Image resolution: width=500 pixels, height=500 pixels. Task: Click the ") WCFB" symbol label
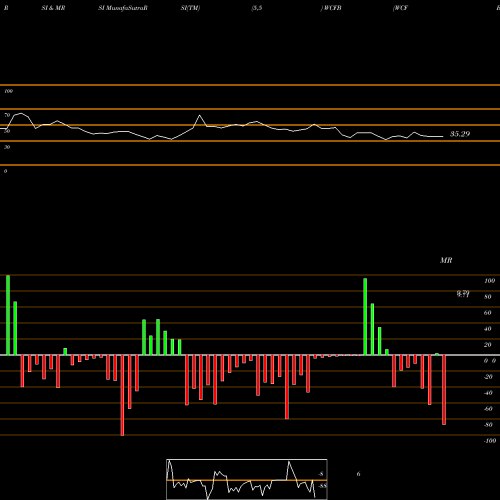331,8
